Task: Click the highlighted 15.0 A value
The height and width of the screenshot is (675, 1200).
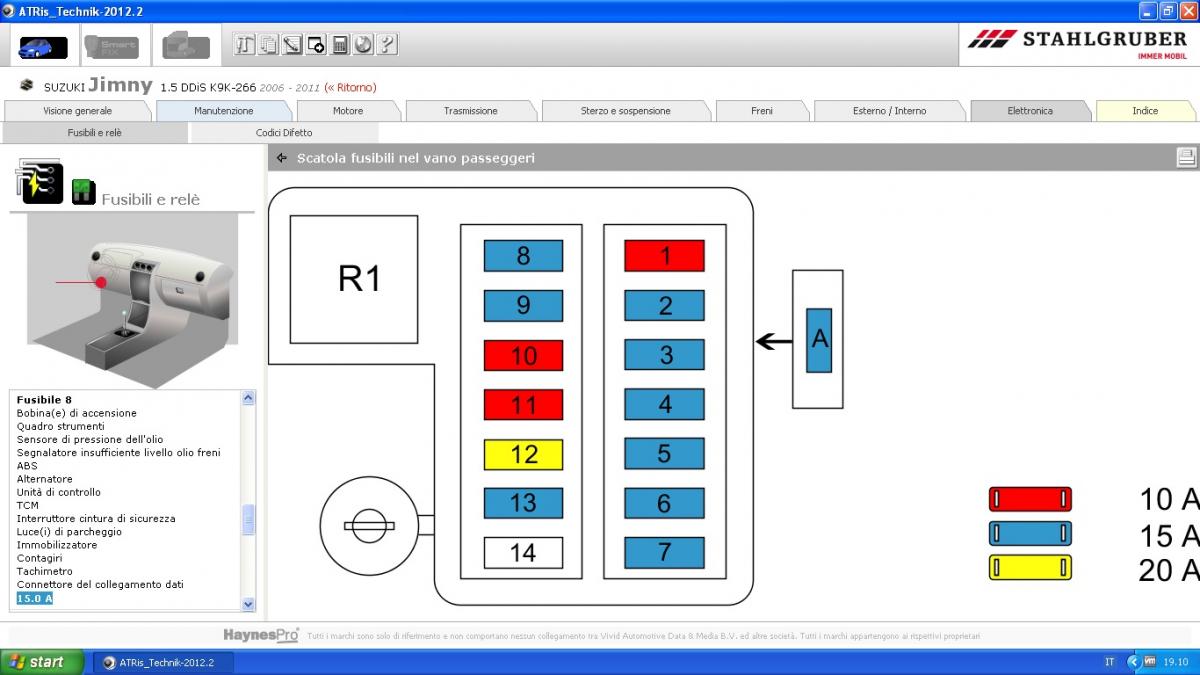Action: 35,598
